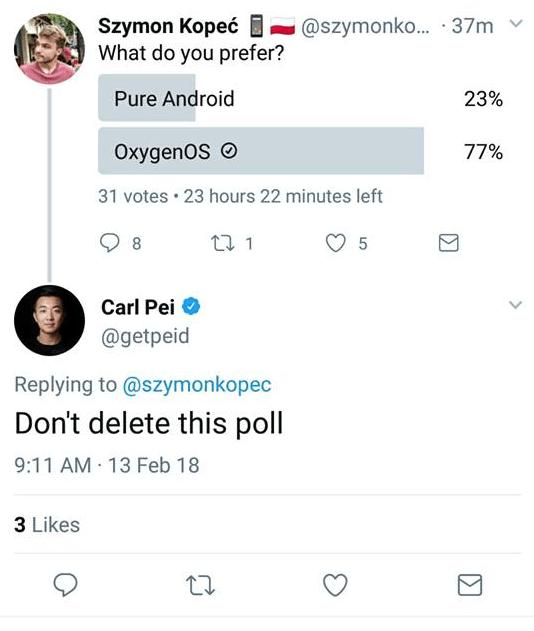Open the @szymonkopec mention link
The image size is (534, 631).
(x=197, y=385)
